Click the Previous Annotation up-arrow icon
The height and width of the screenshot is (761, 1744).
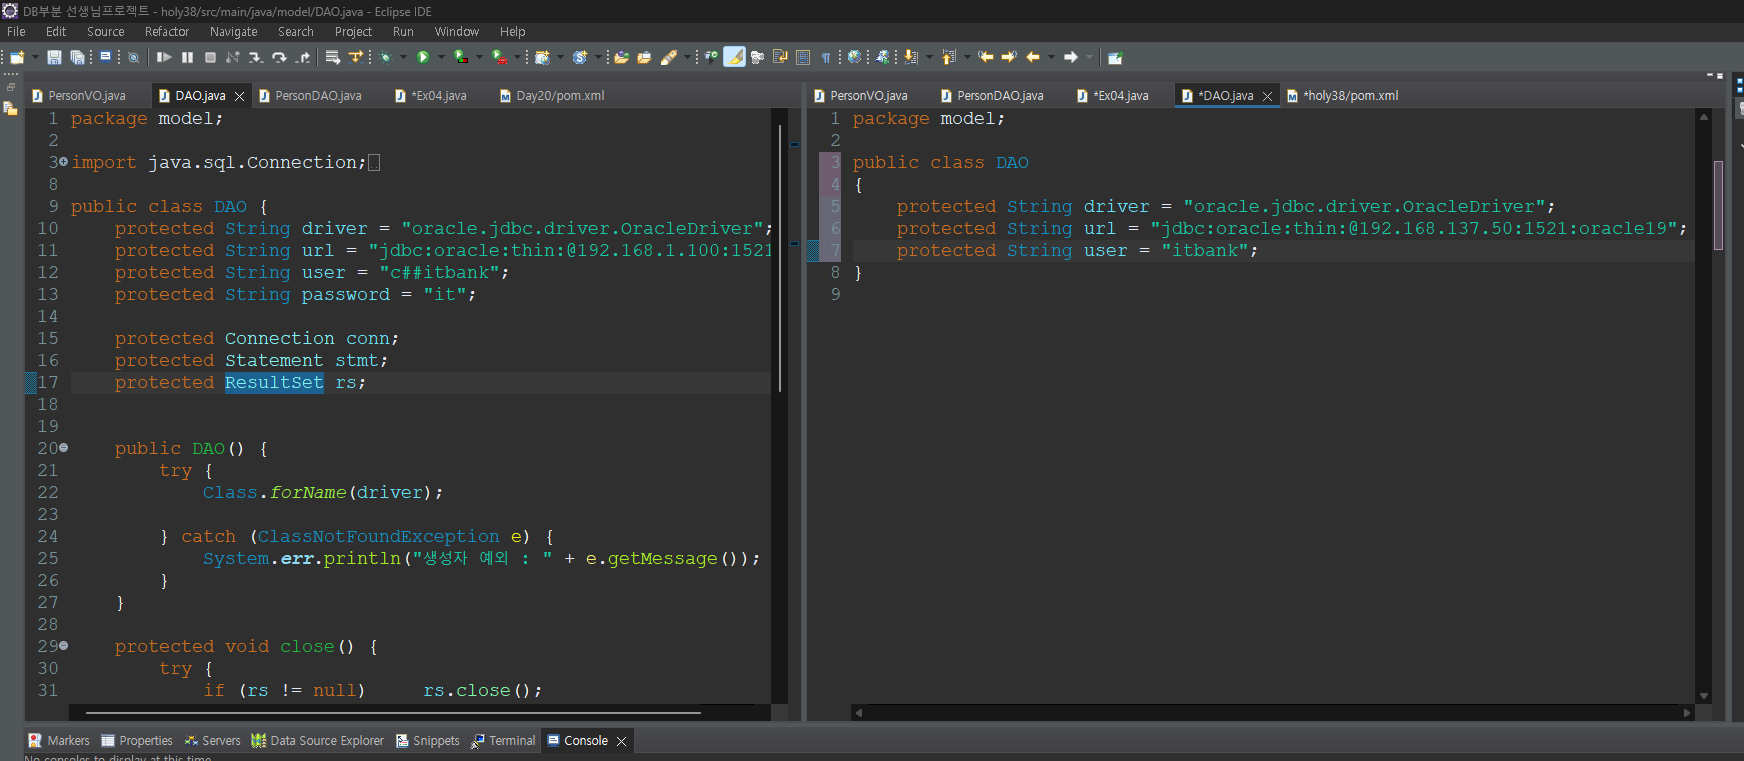pos(949,57)
